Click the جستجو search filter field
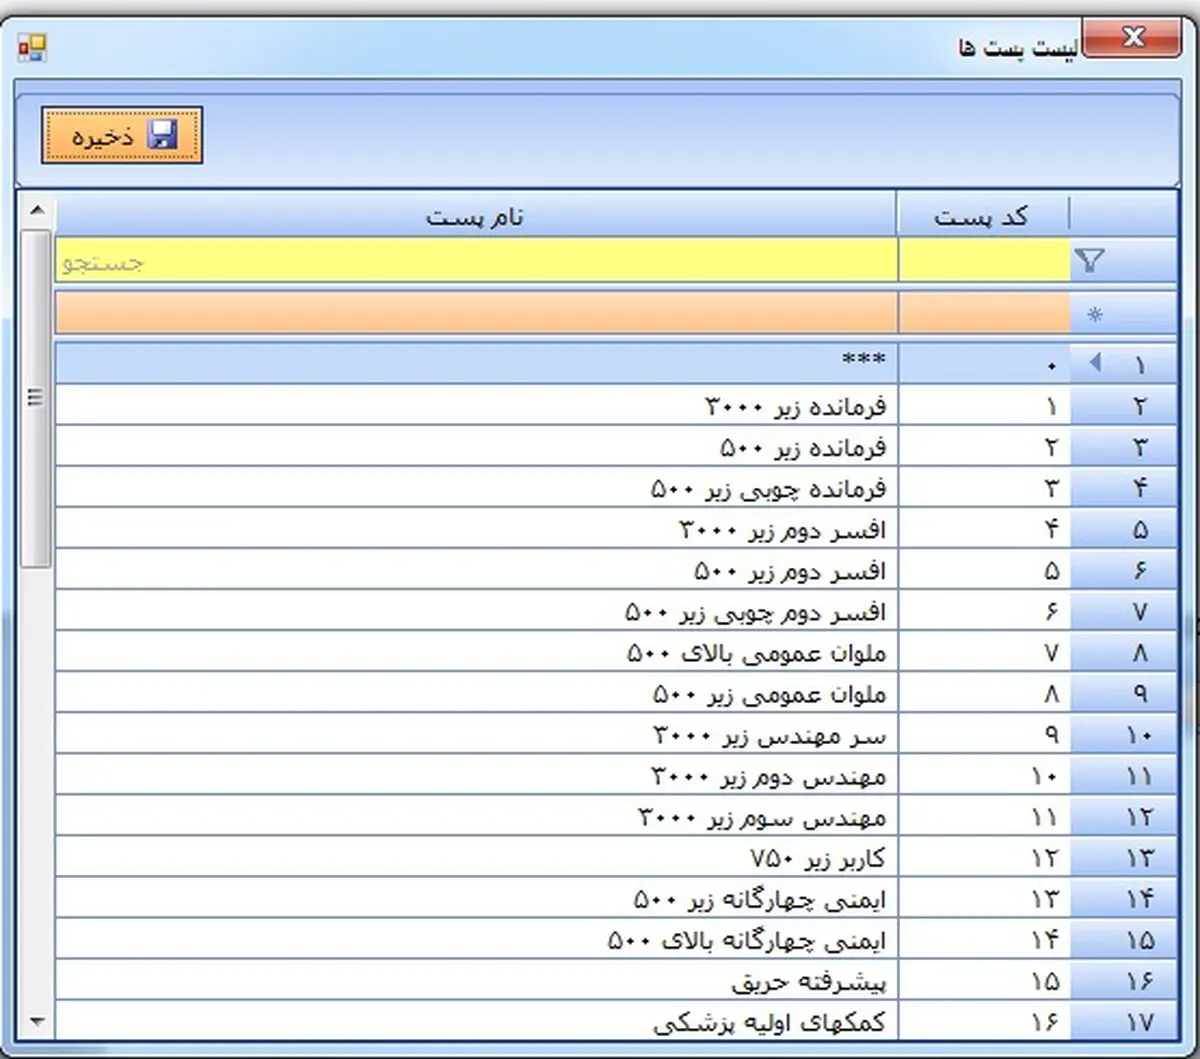The image size is (1200, 1059). (x=476, y=262)
